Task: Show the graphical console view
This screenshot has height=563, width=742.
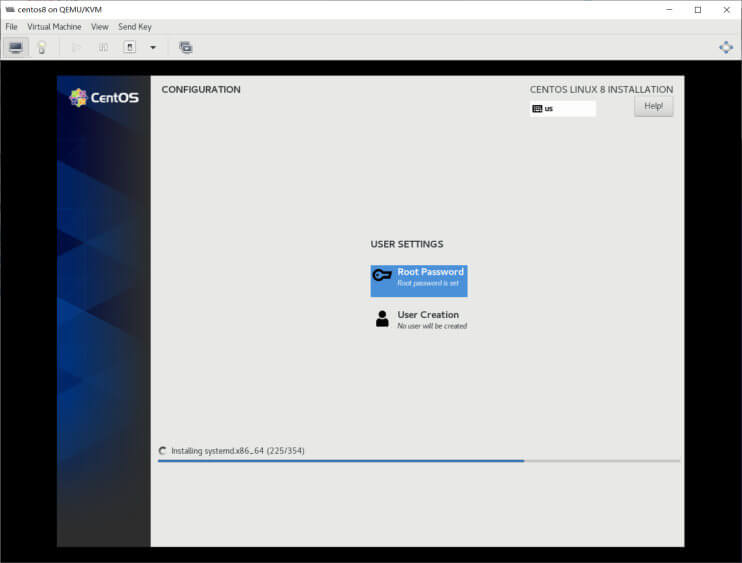Action: (x=16, y=47)
